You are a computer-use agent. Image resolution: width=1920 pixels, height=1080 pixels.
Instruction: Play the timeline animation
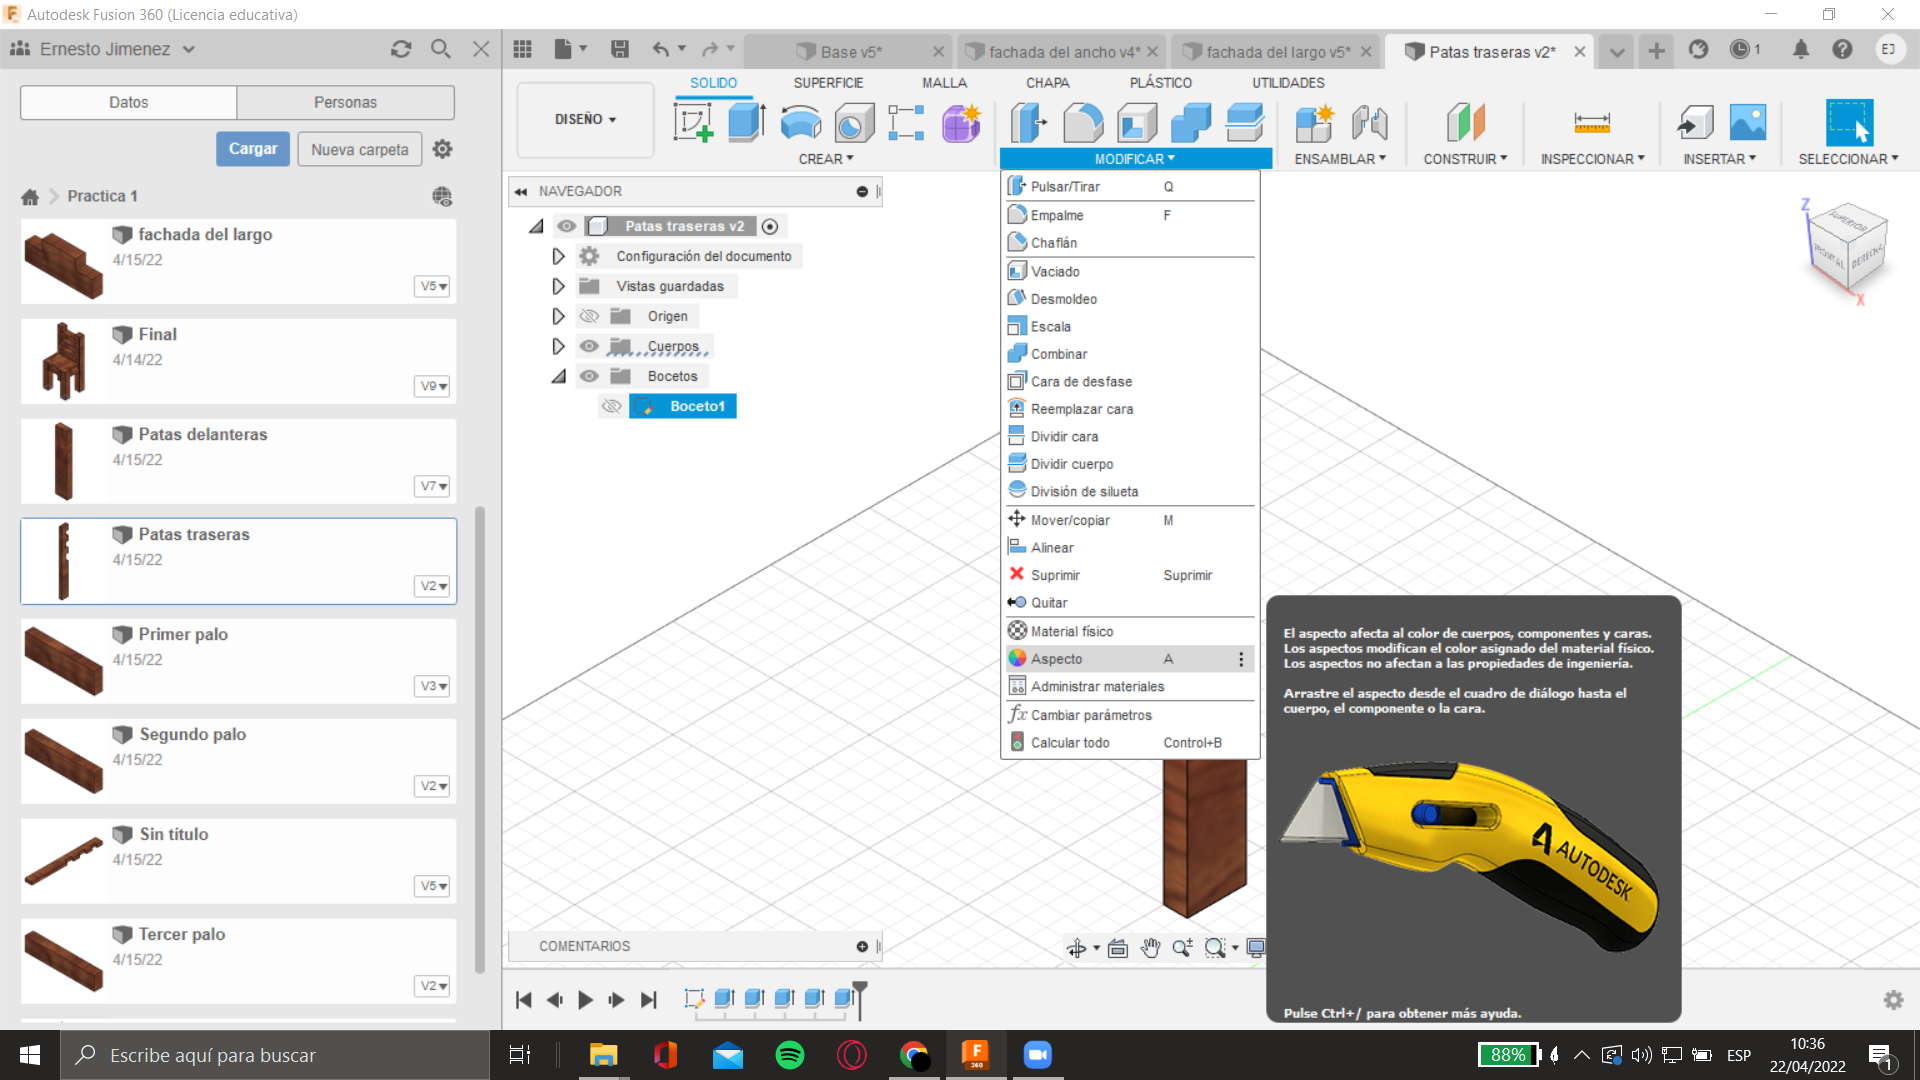(x=586, y=999)
